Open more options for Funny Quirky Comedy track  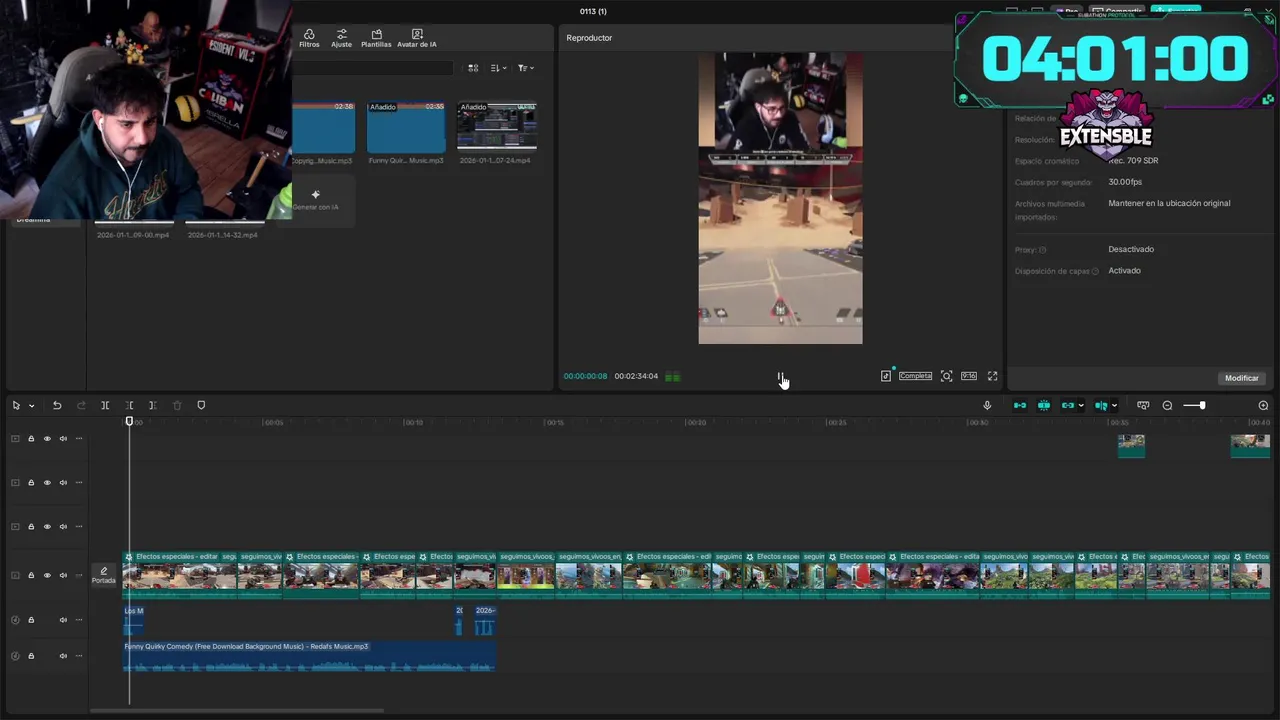79,656
